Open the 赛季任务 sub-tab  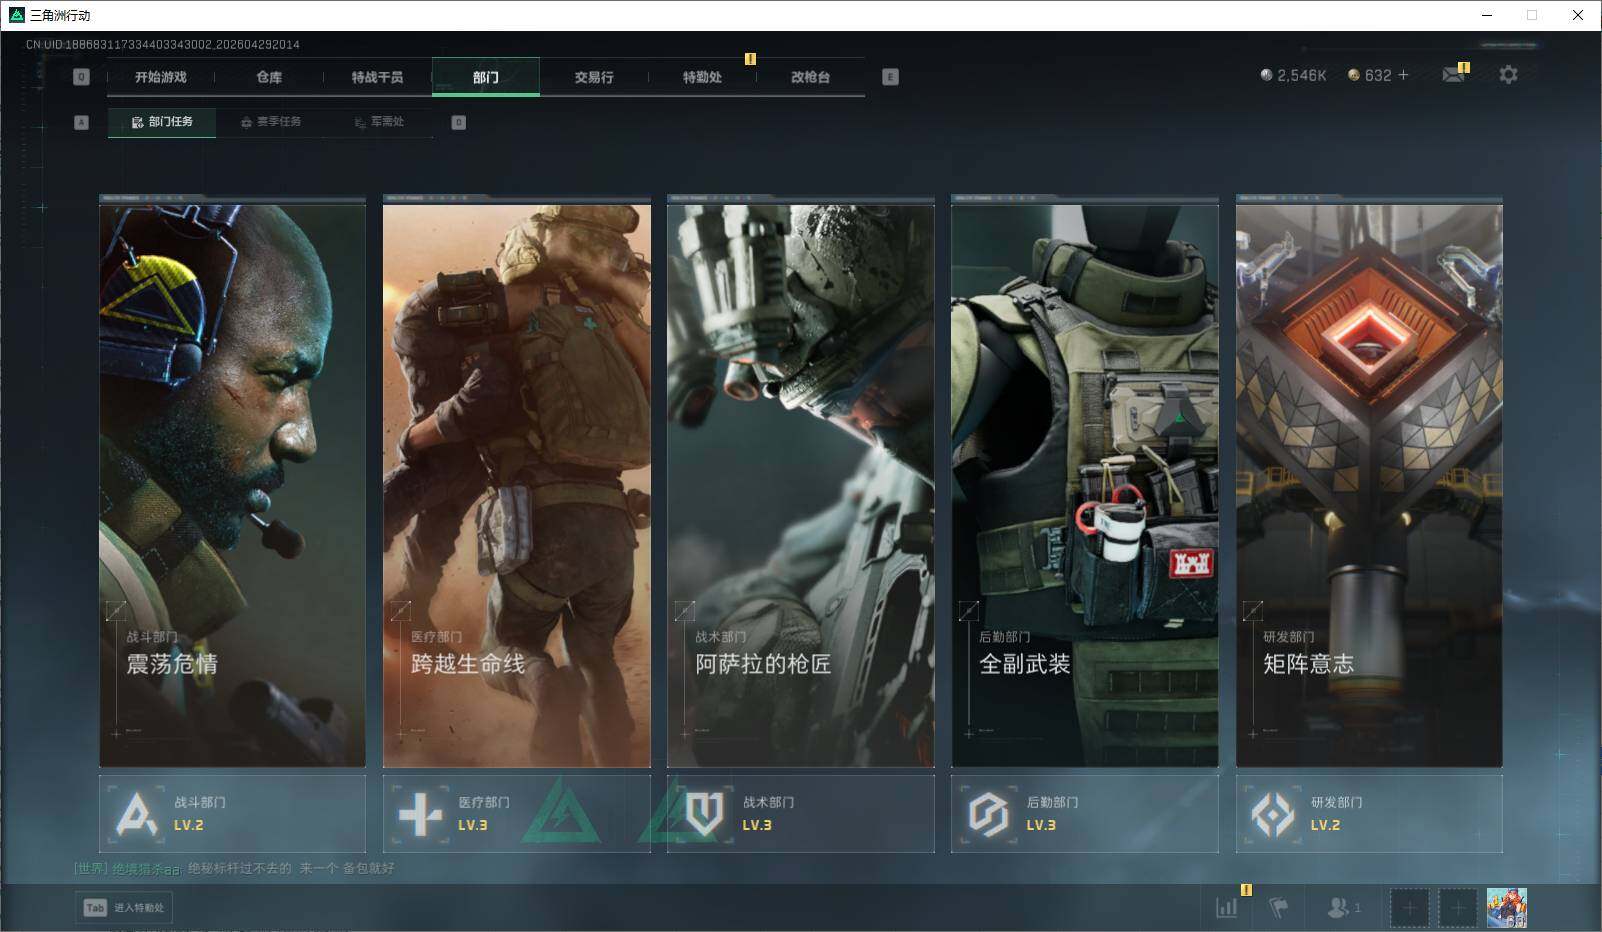pos(271,122)
